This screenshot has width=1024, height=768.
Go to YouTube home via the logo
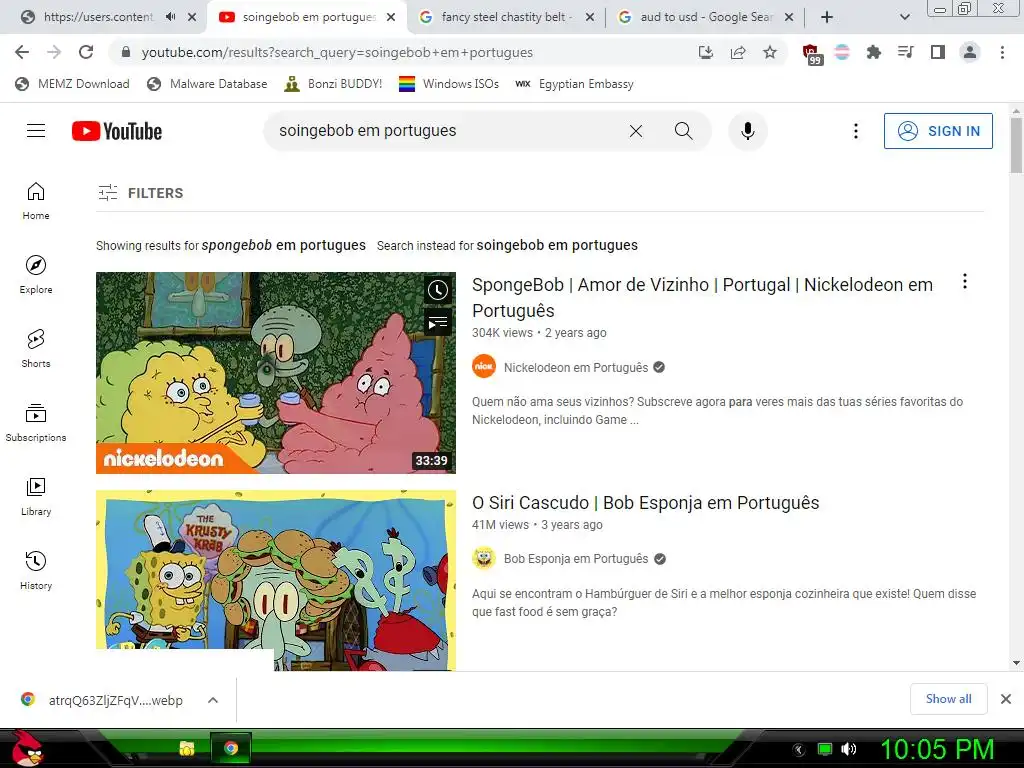pos(117,131)
